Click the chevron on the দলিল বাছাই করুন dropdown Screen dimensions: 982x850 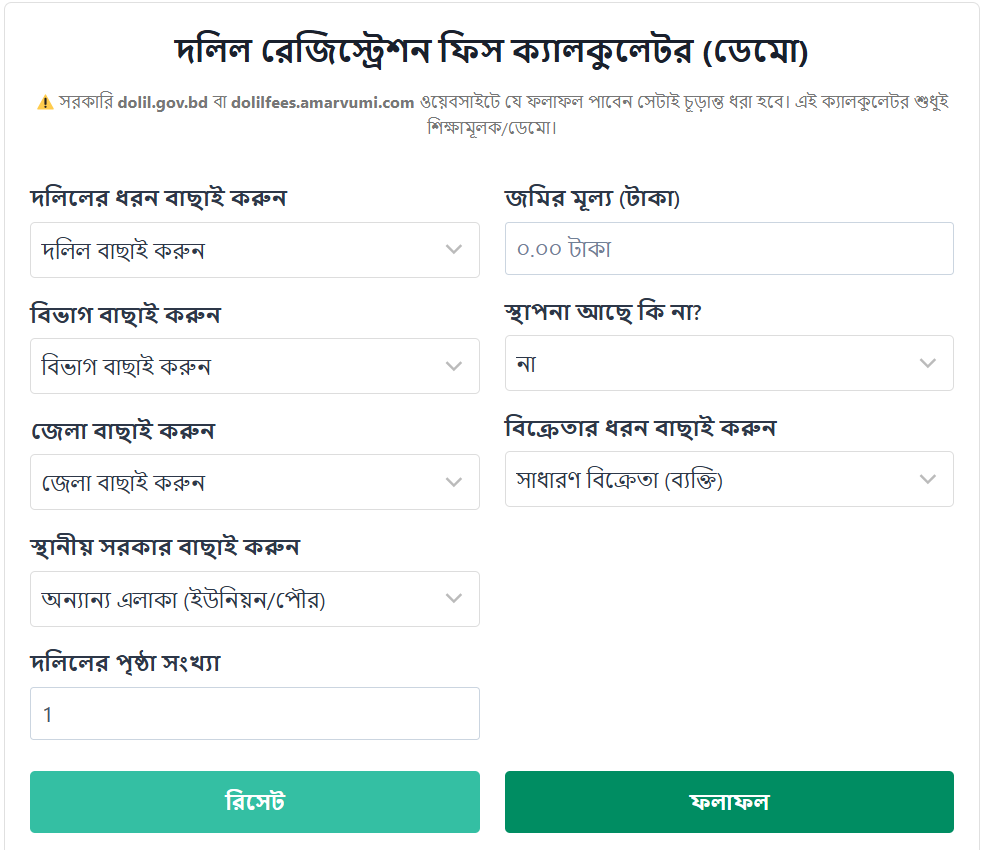[x=452, y=250]
